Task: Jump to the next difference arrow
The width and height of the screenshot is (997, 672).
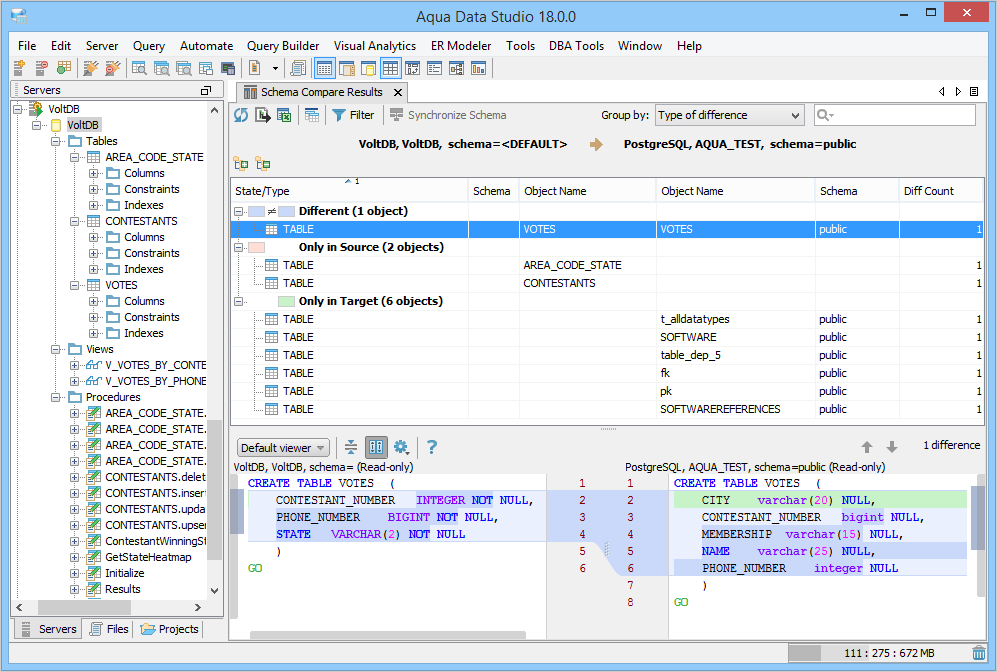Action: click(x=892, y=447)
